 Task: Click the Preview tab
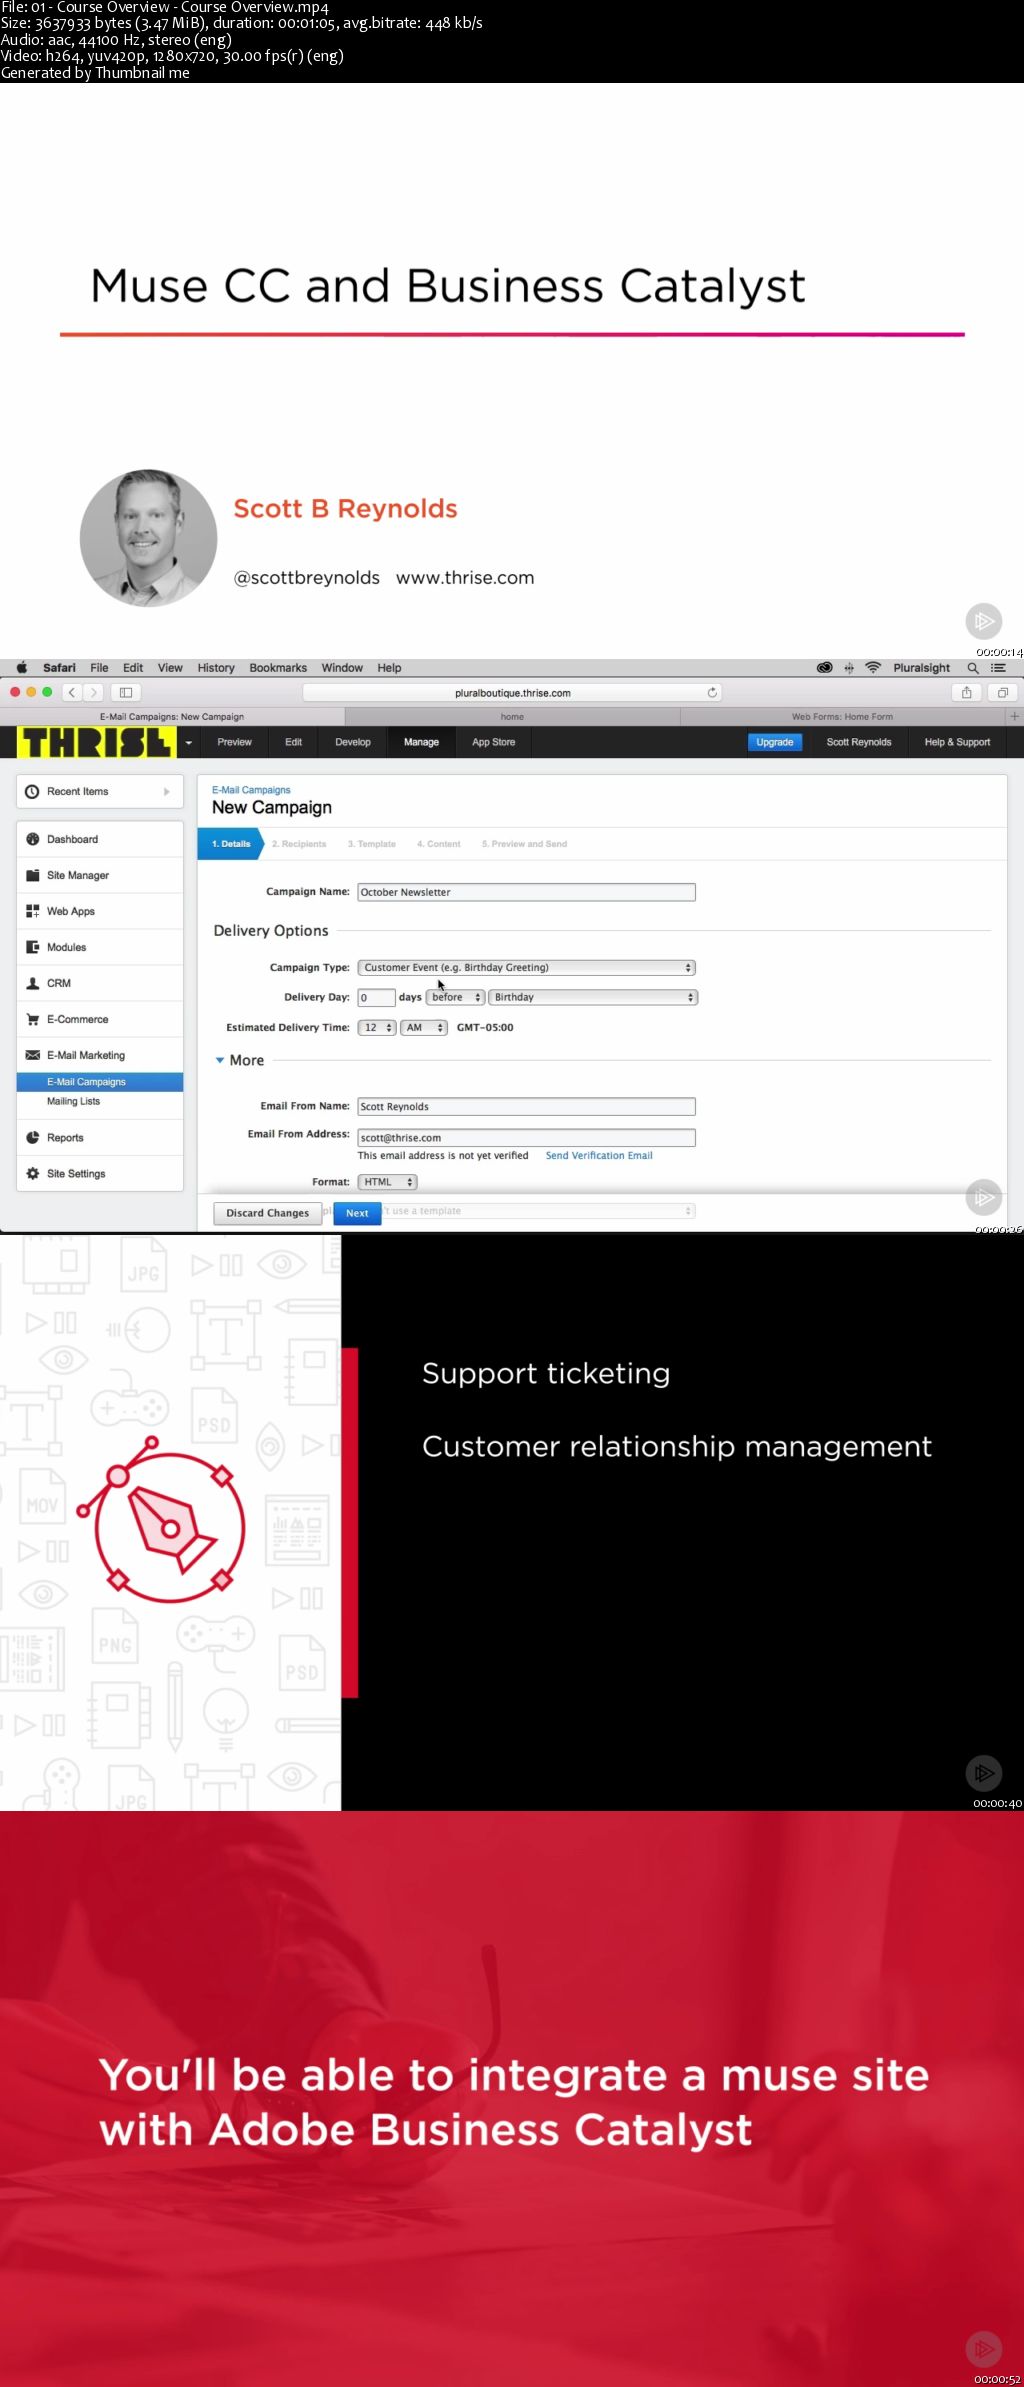point(234,742)
